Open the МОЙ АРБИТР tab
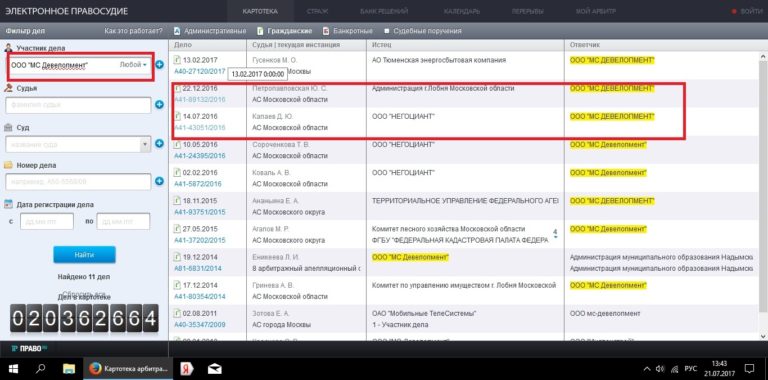 pyautogui.click(x=596, y=11)
